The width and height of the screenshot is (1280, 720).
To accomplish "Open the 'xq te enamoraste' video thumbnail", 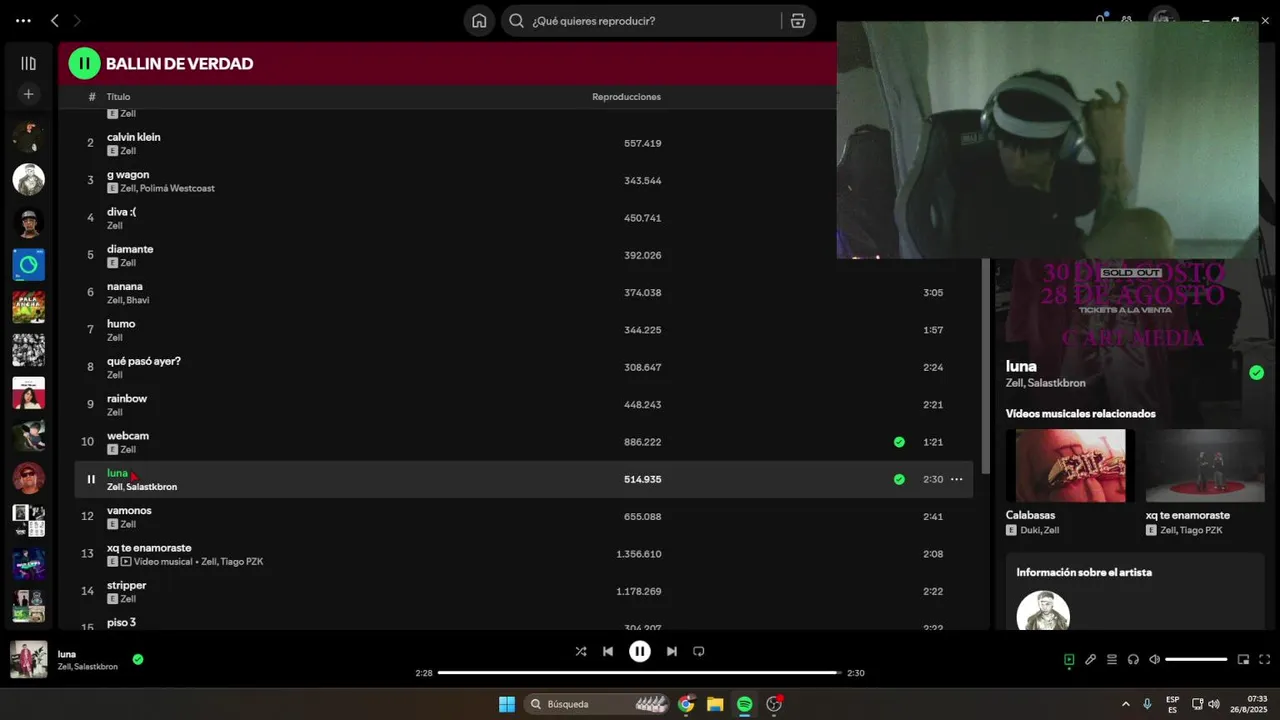I will 1205,466.
